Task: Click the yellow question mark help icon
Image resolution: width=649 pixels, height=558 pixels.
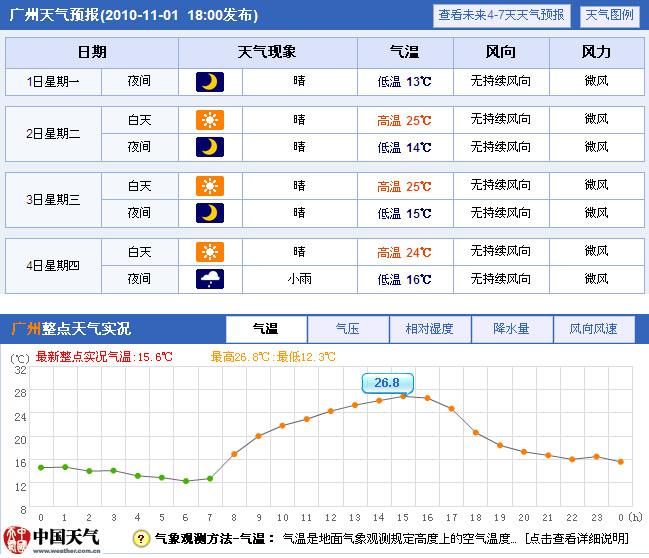Action: coord(142,539)
